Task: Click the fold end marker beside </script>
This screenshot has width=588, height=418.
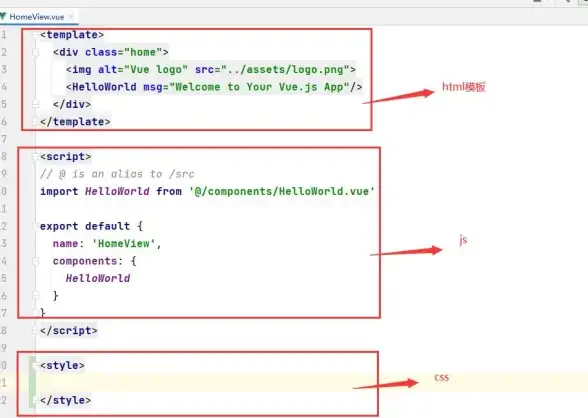Action: coord(35,331)
